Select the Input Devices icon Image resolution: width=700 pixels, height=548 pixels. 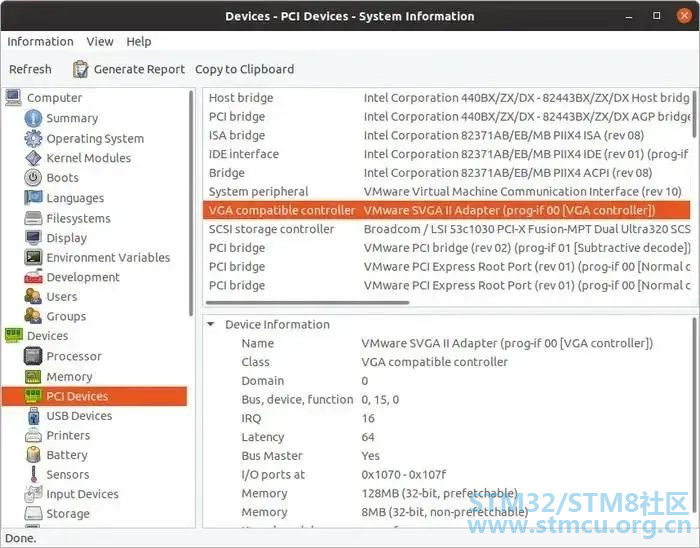click(33, 494)
